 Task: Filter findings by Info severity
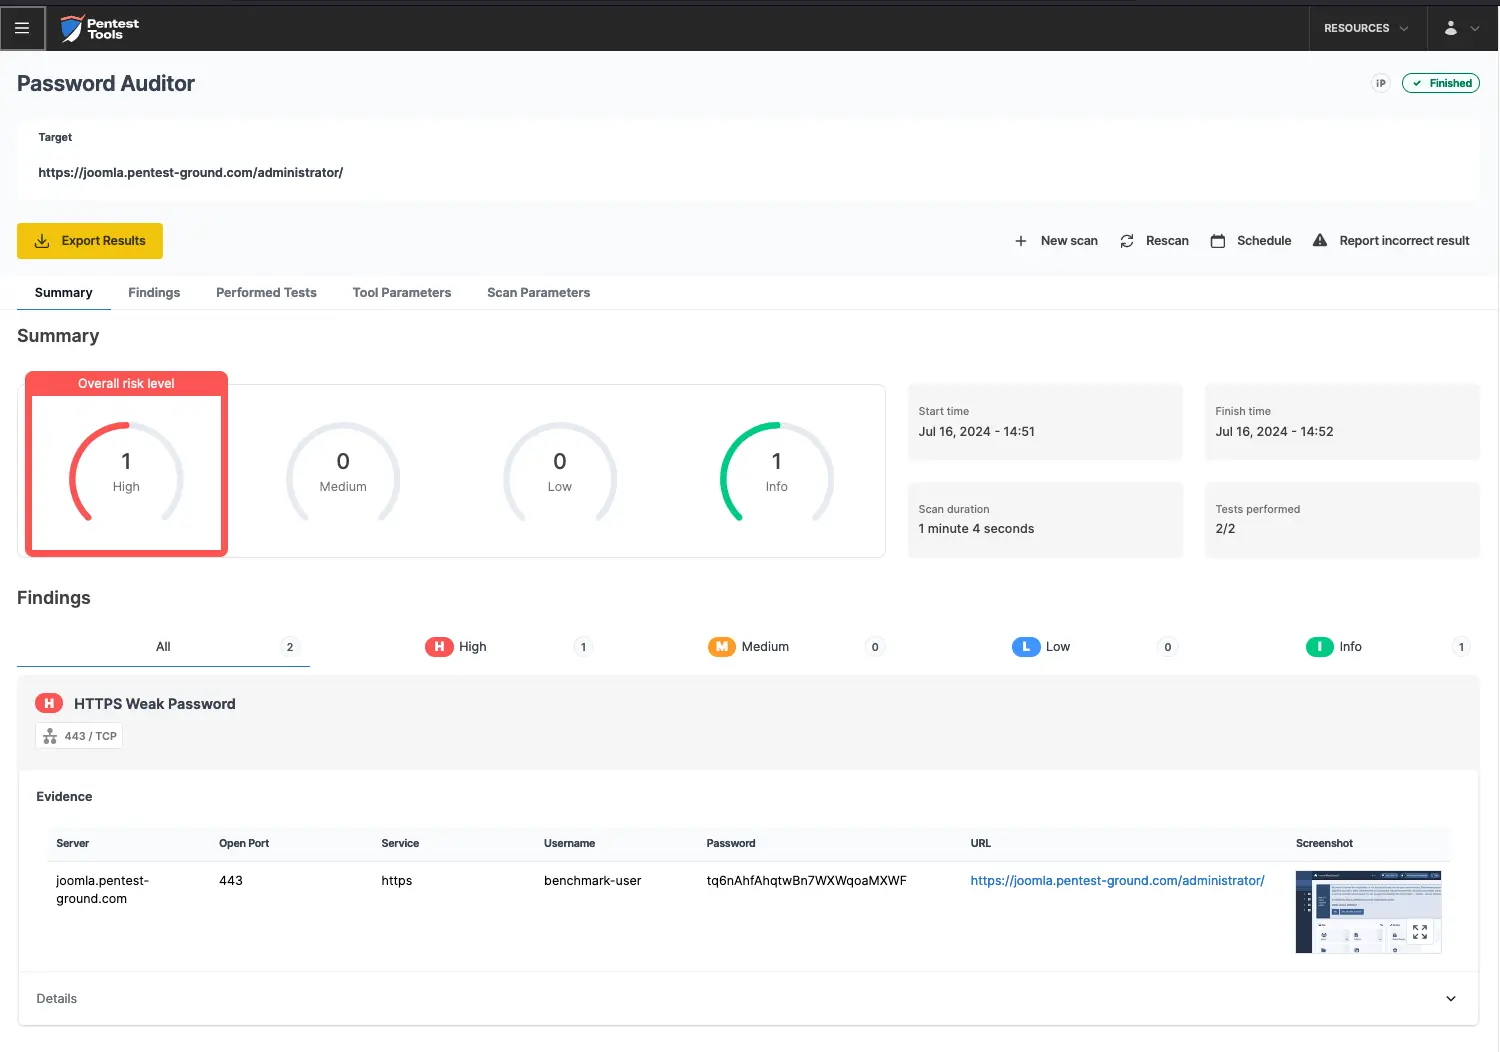click(1334, 647)
